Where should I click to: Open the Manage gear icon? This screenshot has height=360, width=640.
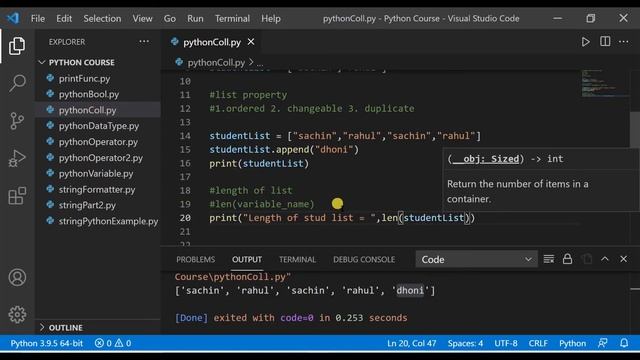tap(17, 314)
